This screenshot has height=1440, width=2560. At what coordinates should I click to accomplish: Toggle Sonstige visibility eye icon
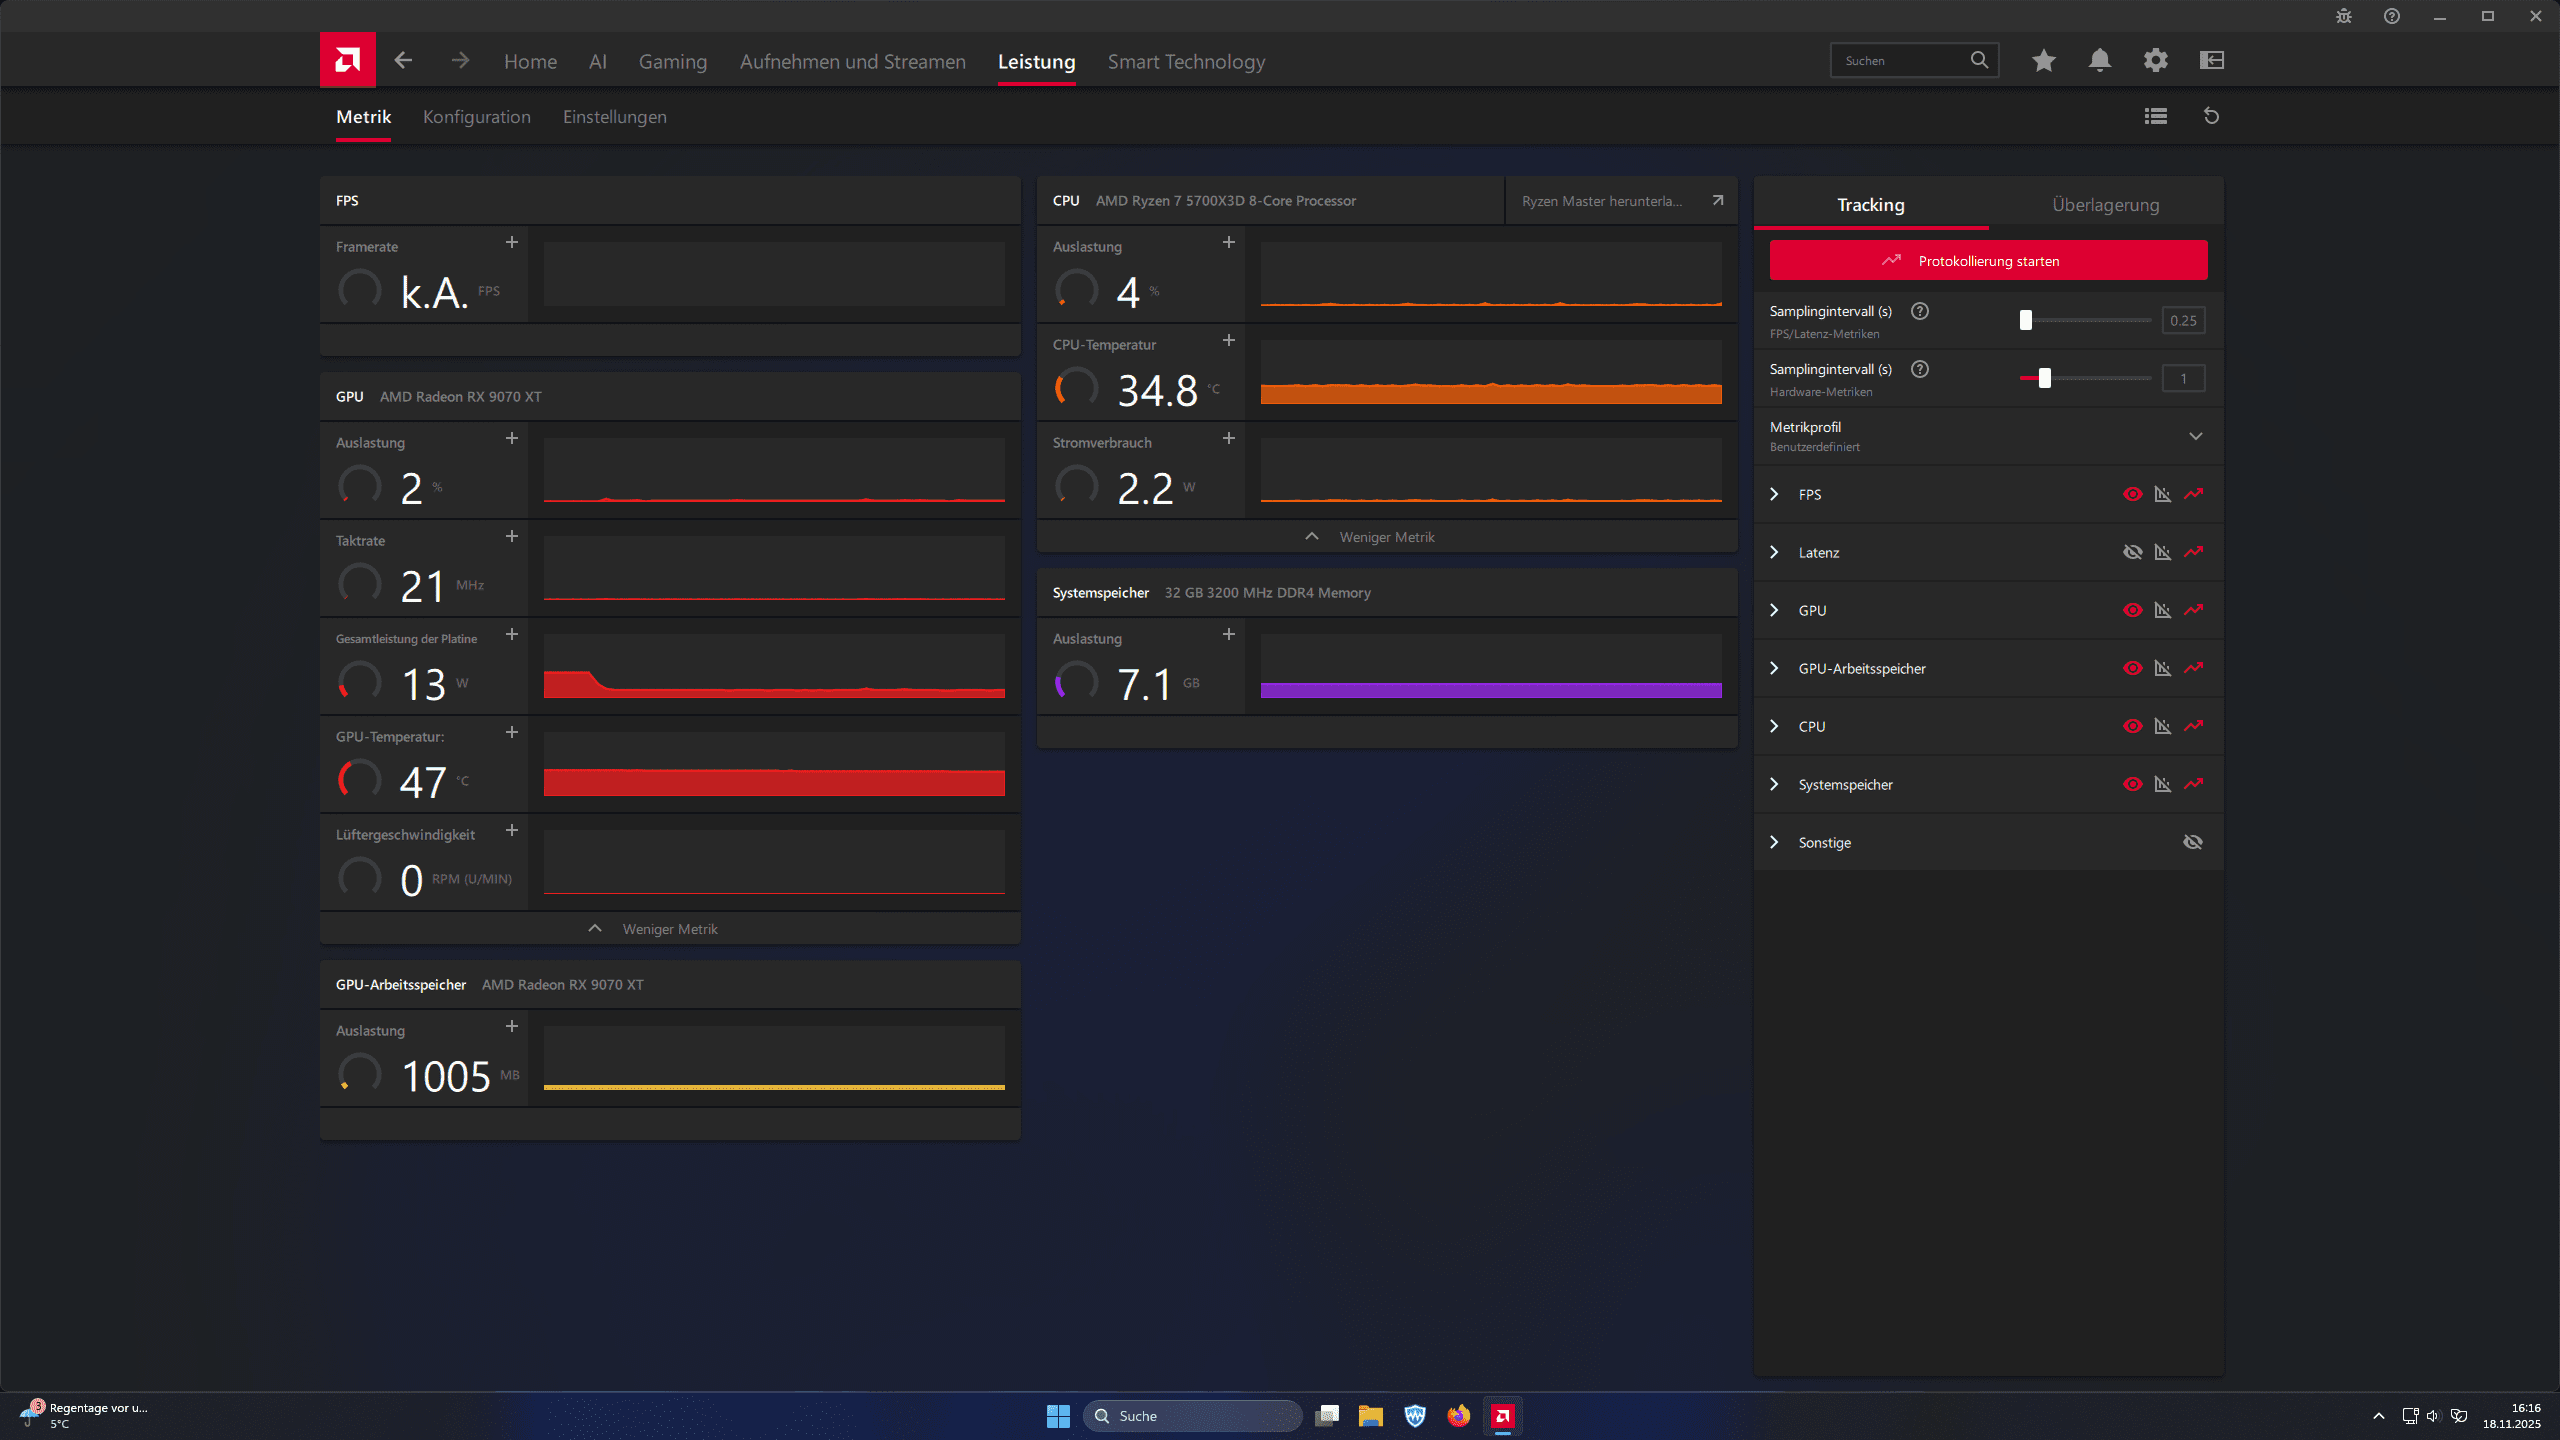click(2192, 842)
